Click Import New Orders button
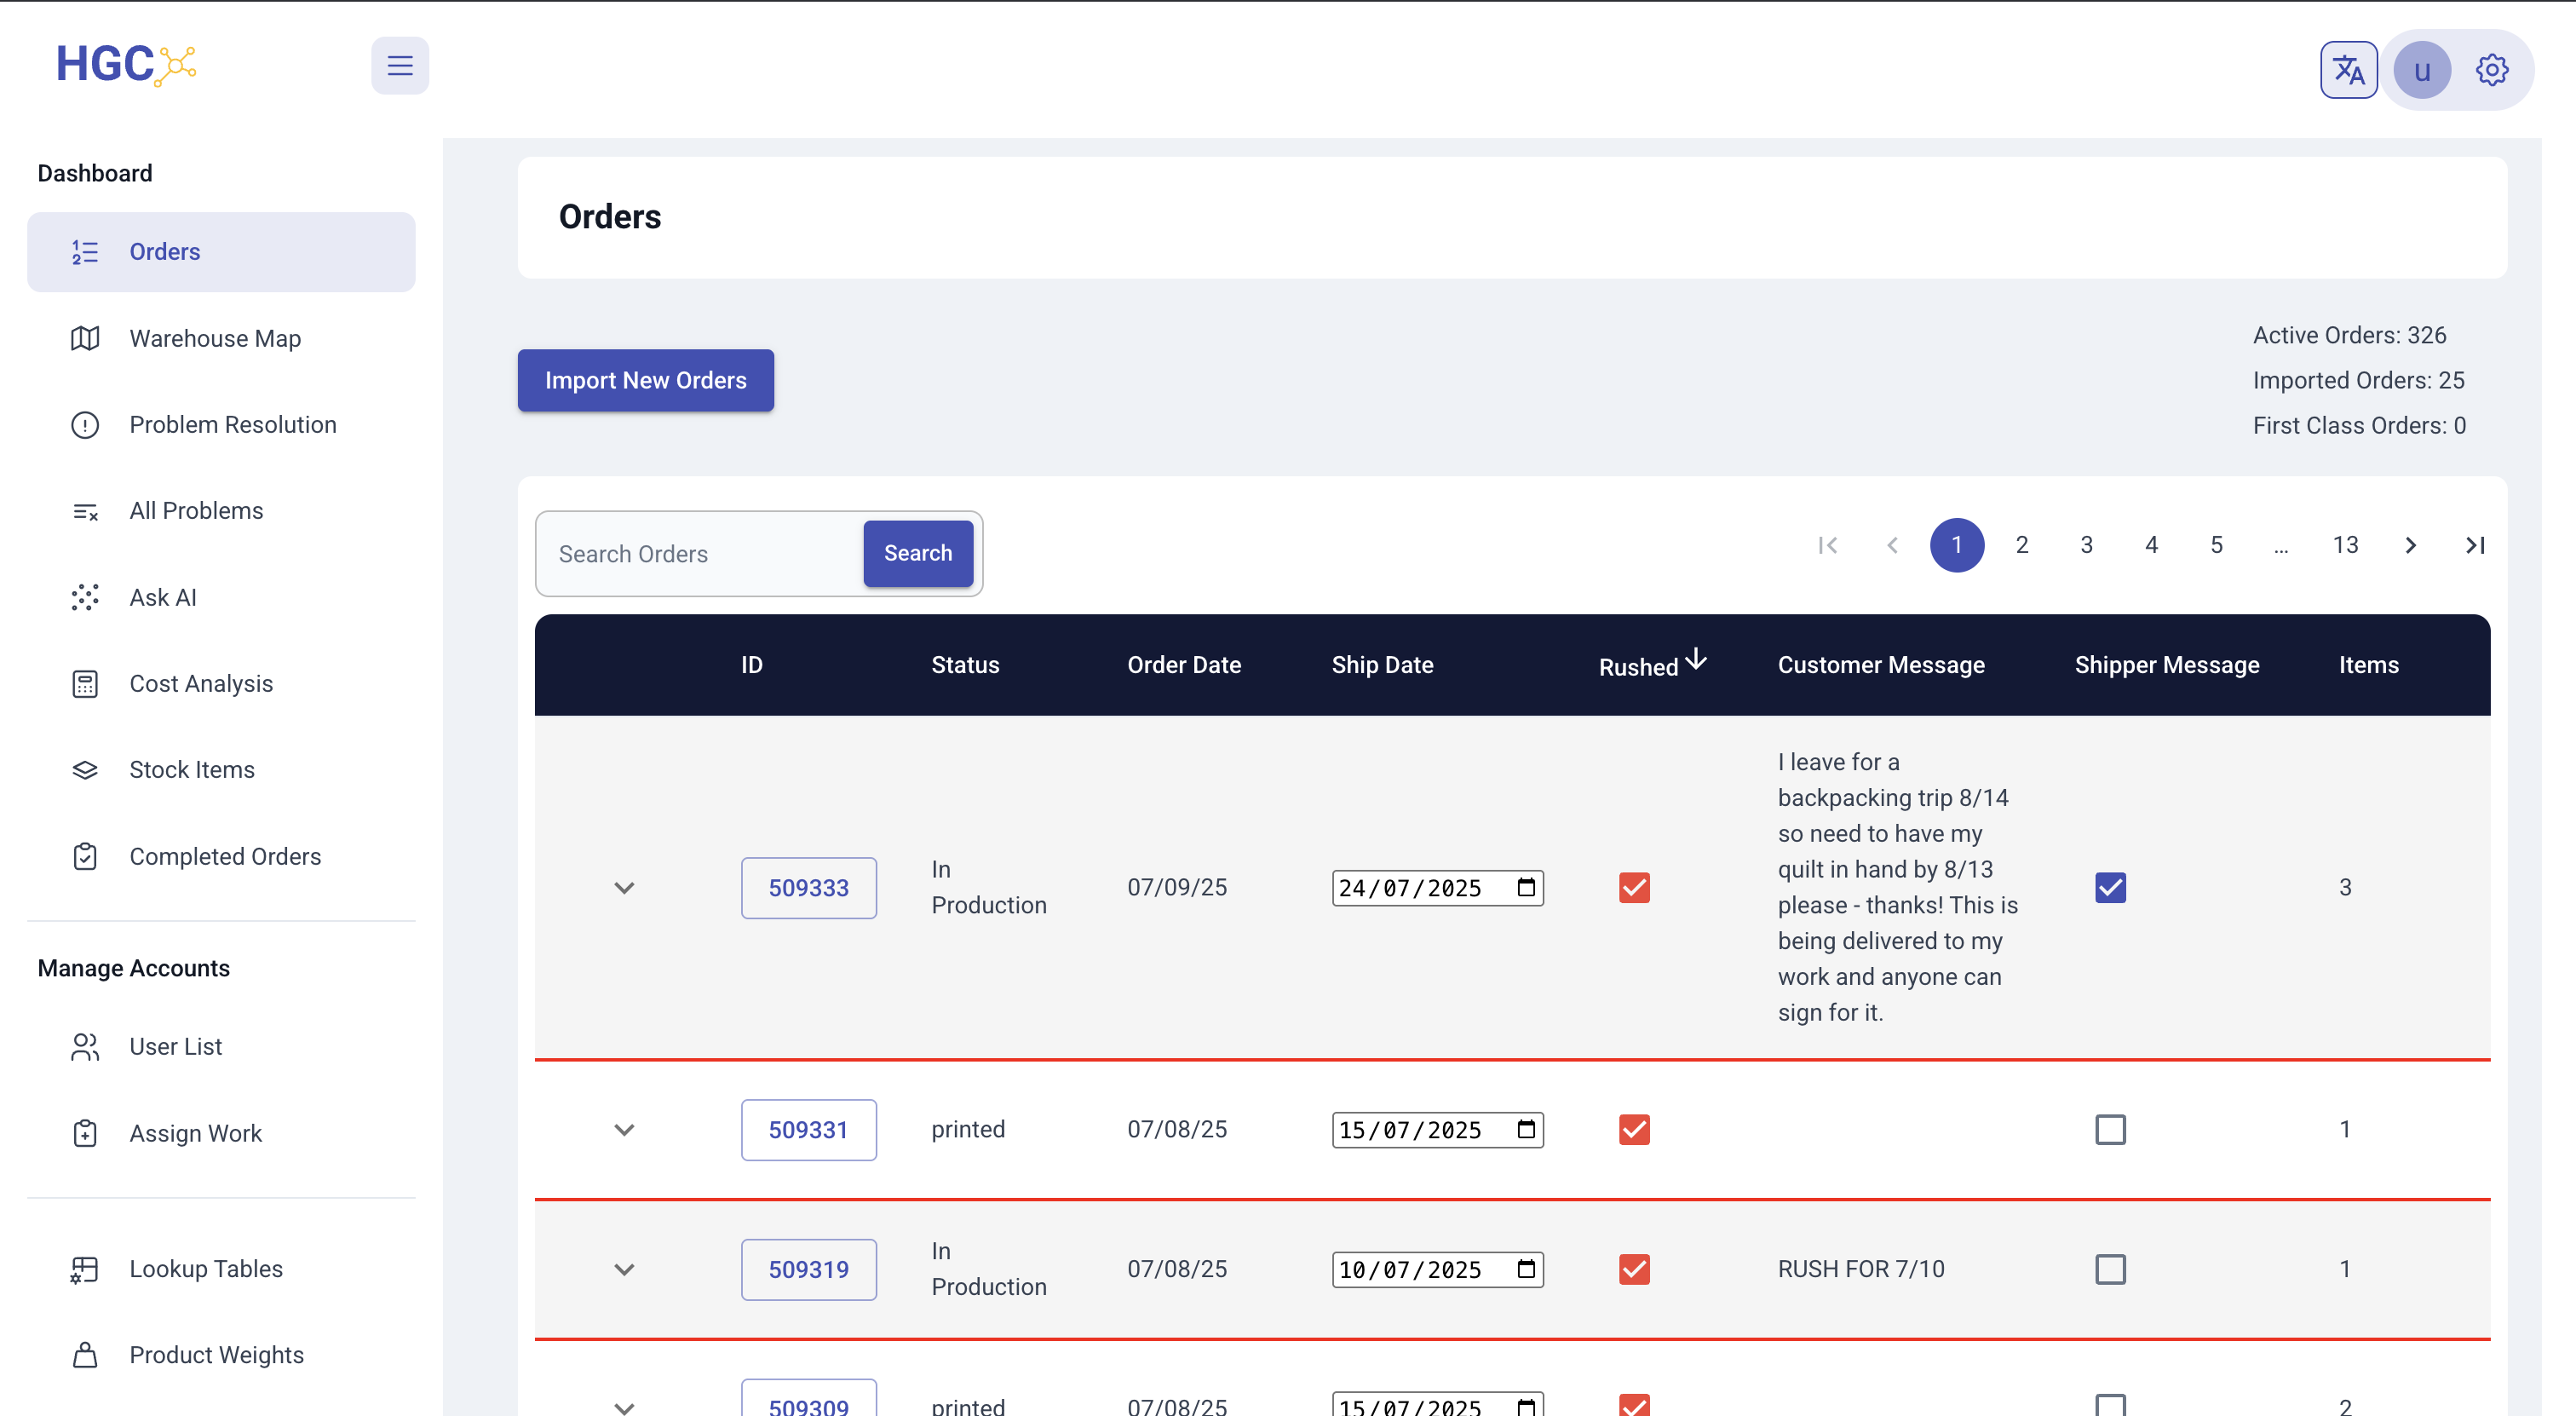The height and width of the screenshot is (1416, 2576). [x=645, y=380]
